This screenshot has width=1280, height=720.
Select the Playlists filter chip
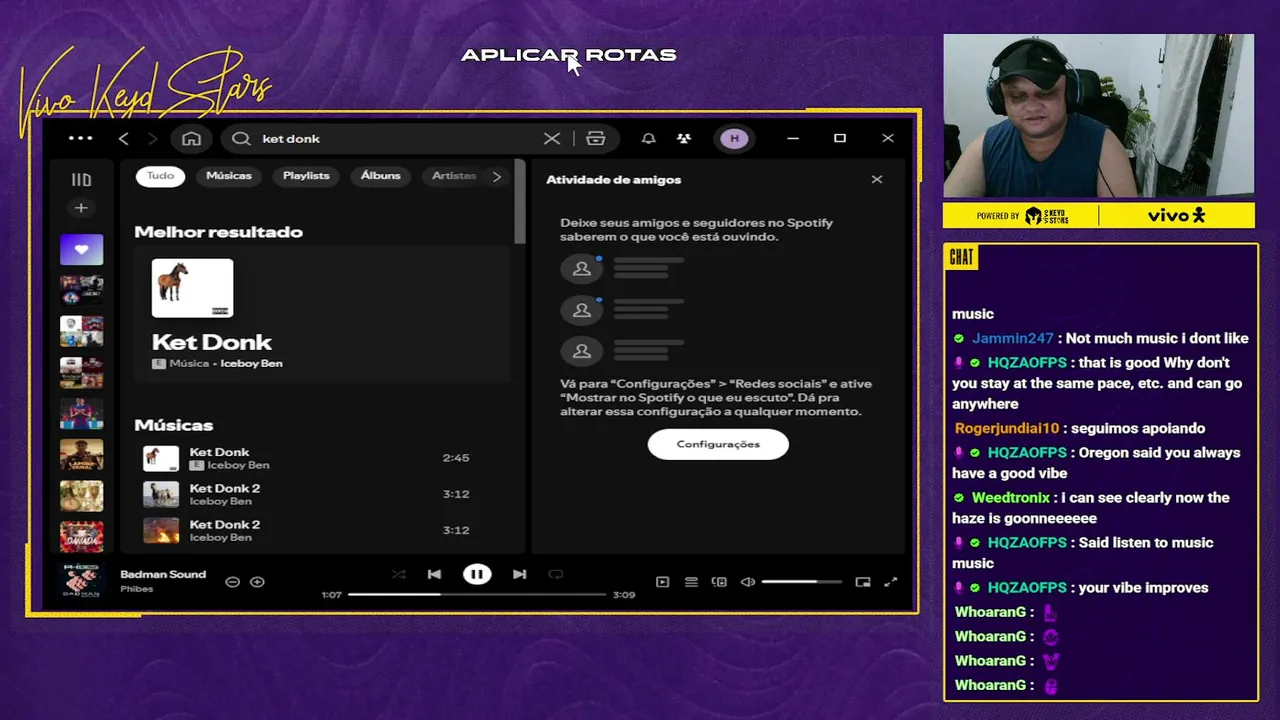[x=306, y=176]
